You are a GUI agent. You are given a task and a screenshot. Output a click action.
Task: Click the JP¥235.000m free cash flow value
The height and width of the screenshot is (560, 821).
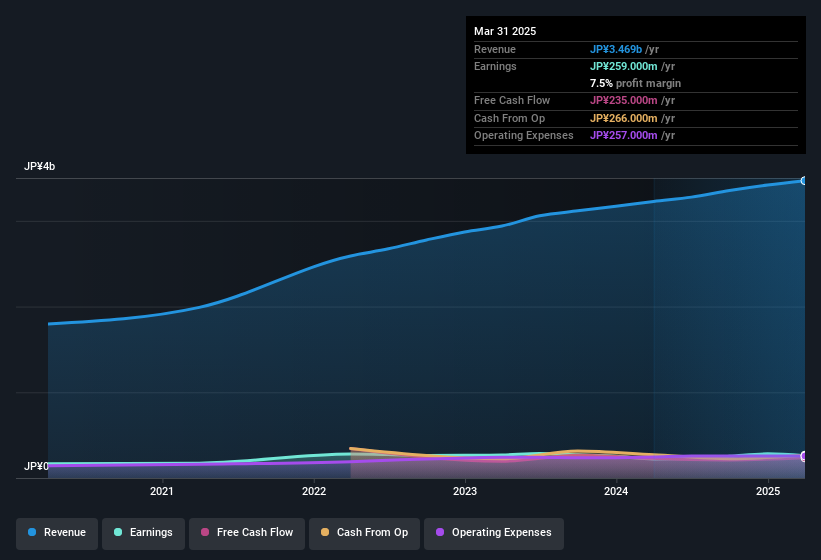[x=624, y=100]
